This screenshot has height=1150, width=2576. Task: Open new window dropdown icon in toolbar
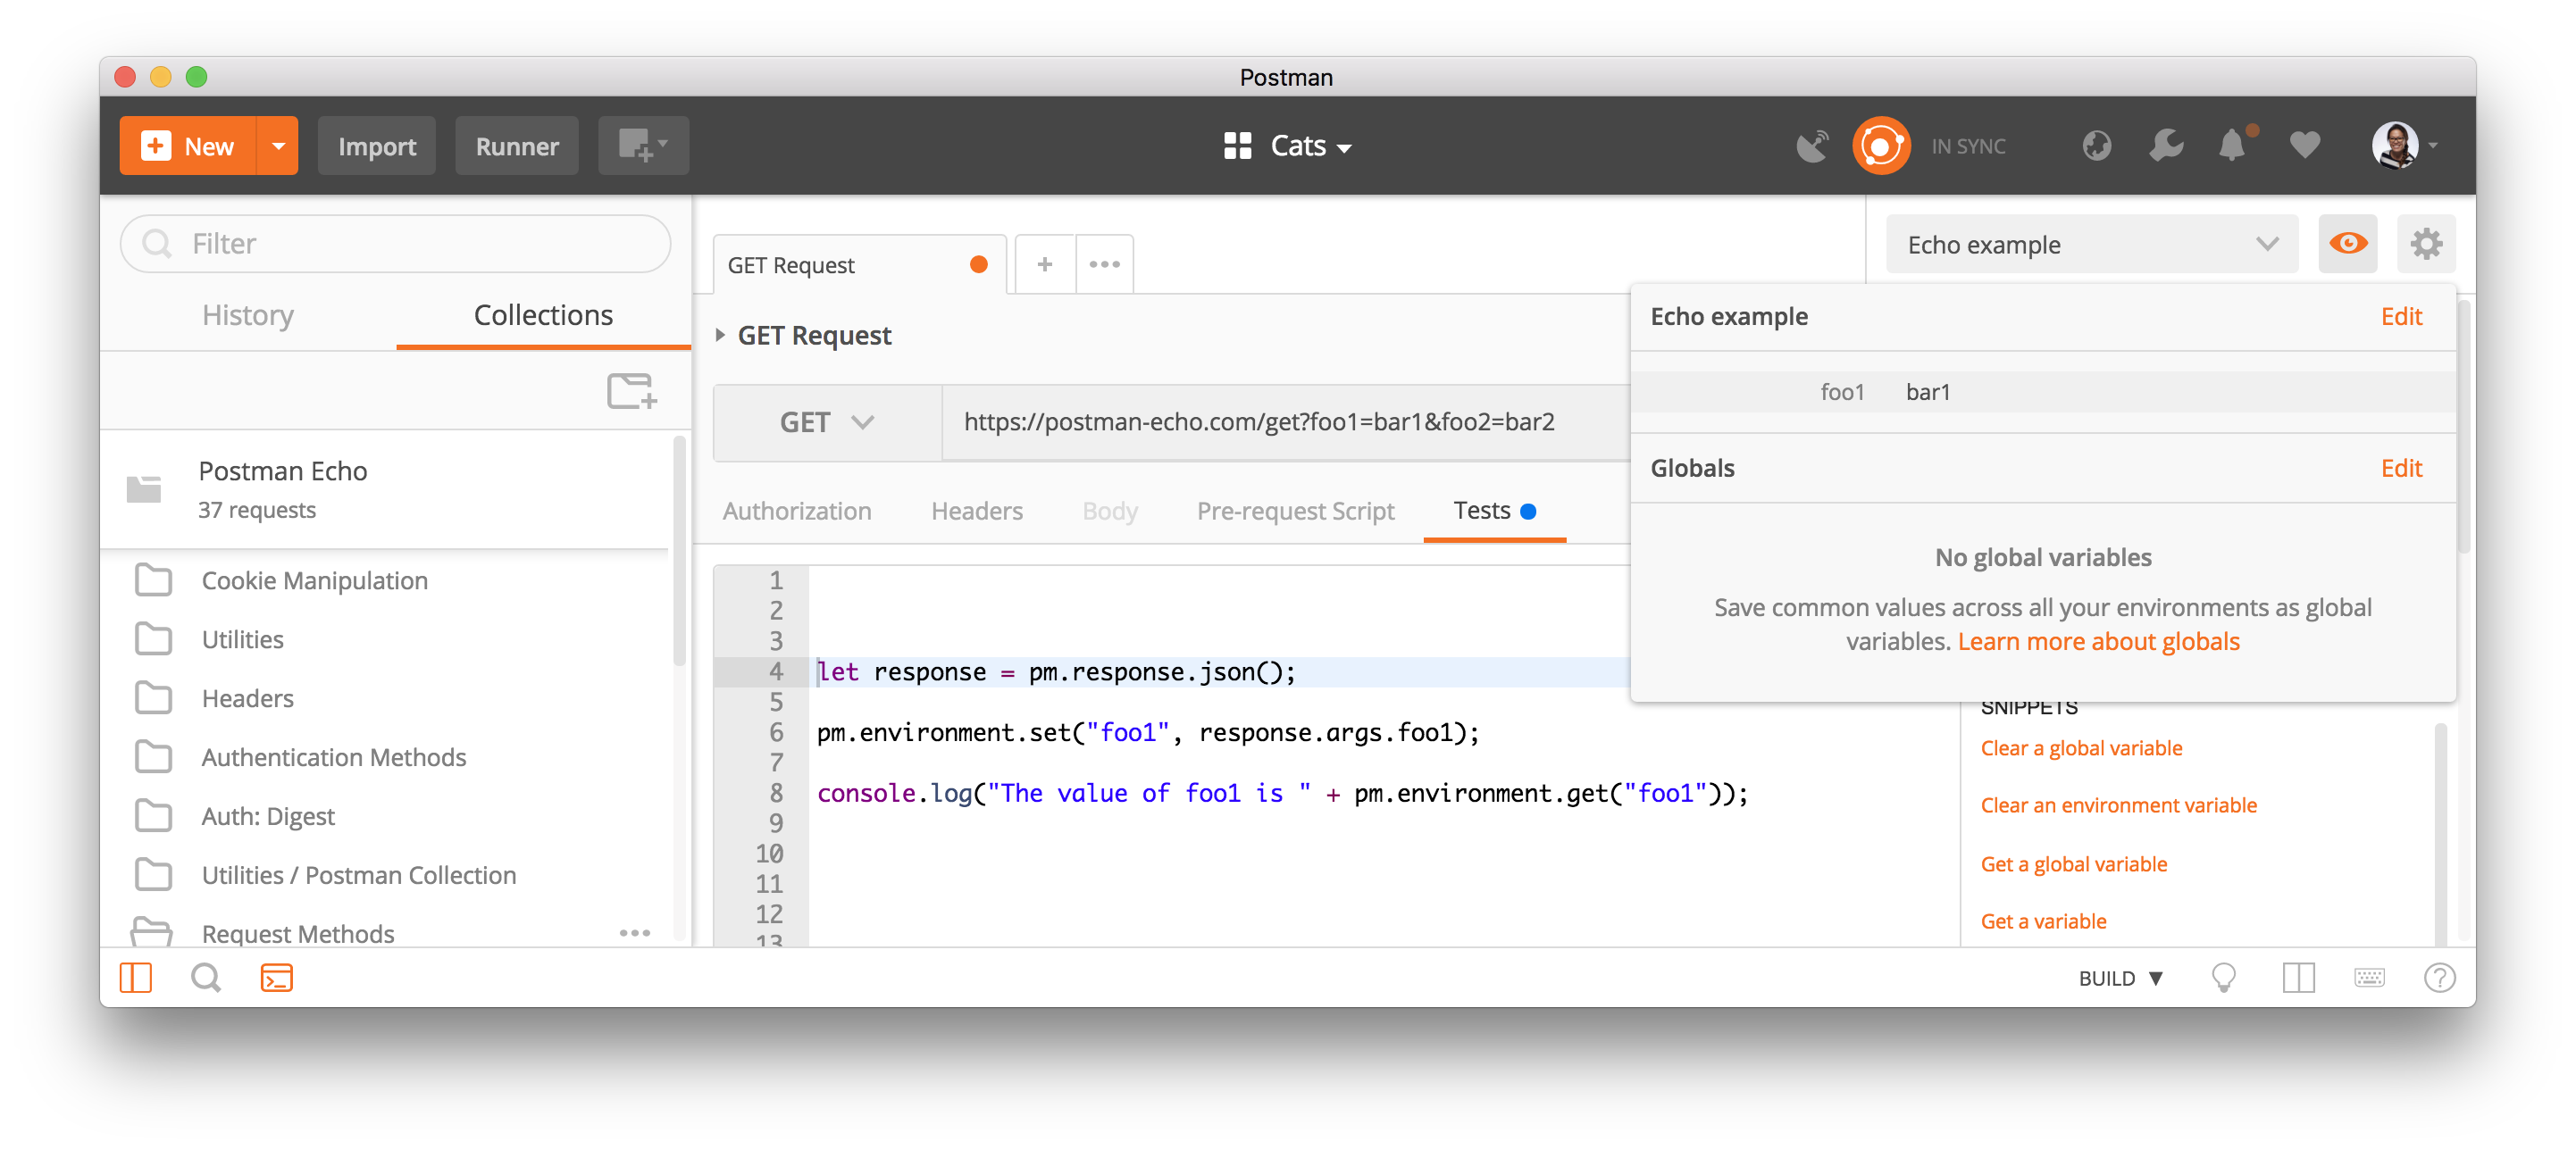click(x=643, y=146)
